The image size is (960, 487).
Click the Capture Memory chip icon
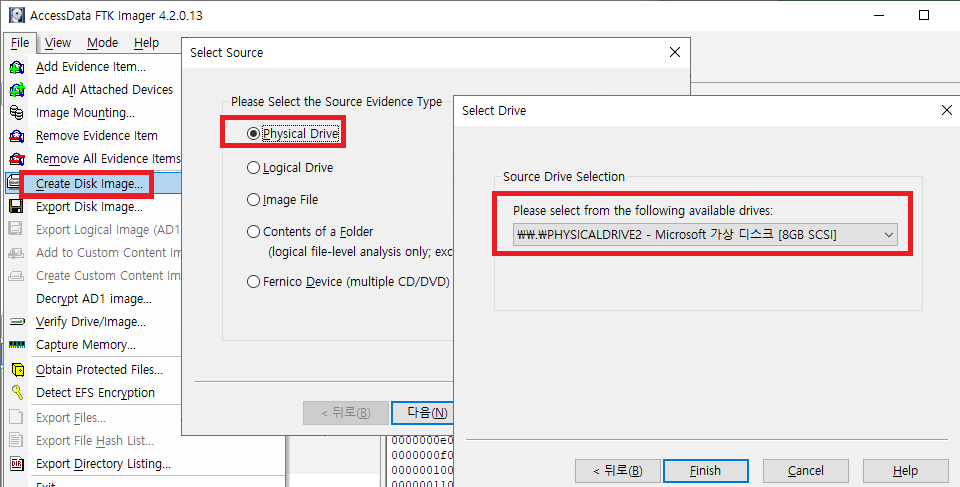16,345
